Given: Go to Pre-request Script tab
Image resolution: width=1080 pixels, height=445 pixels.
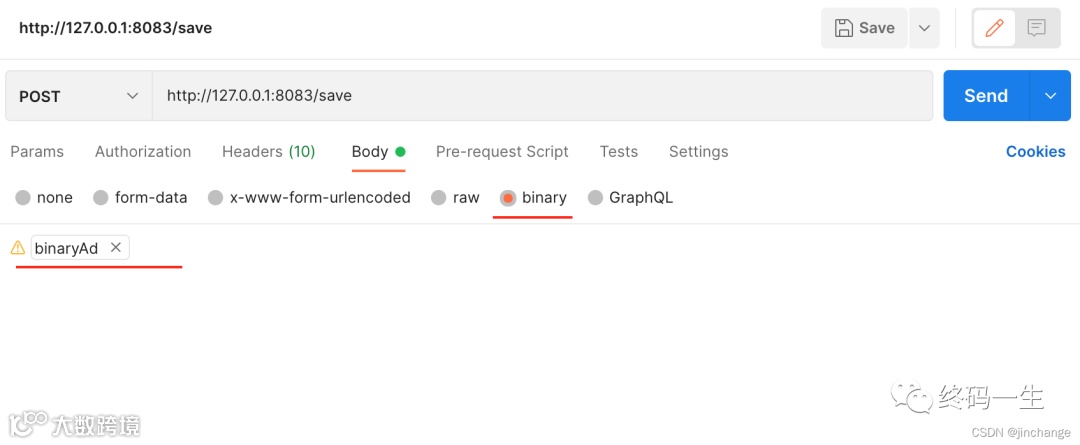Looking at the screenshot, I should click(502, 152).
